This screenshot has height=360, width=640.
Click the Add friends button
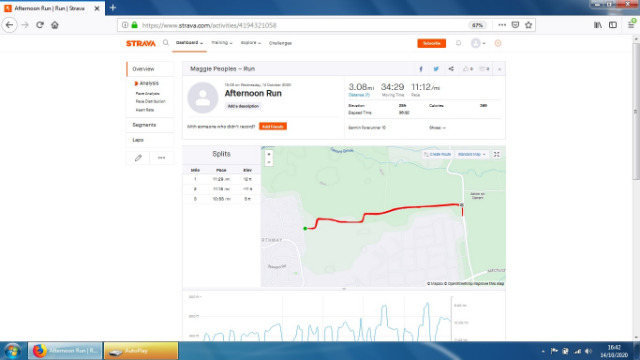[273, 127]
